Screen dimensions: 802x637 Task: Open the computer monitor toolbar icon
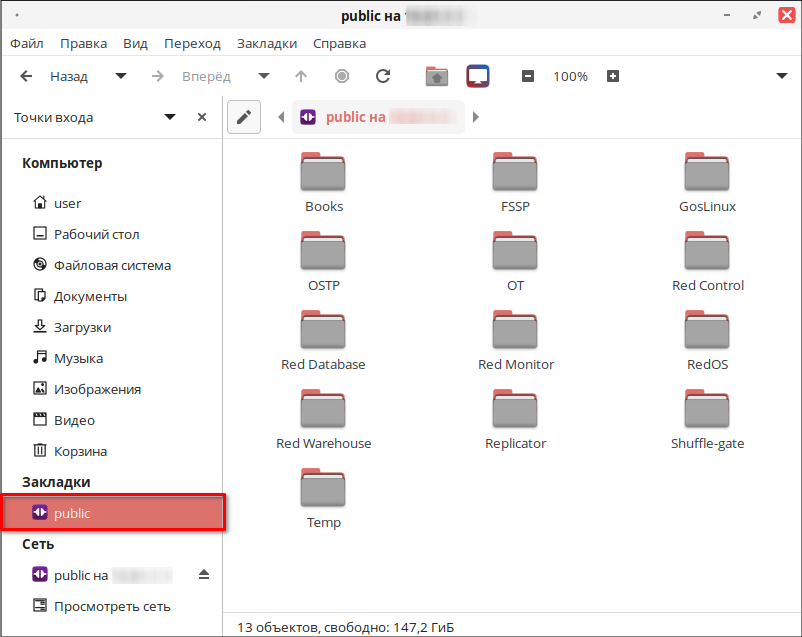click(x=478, y=76)
